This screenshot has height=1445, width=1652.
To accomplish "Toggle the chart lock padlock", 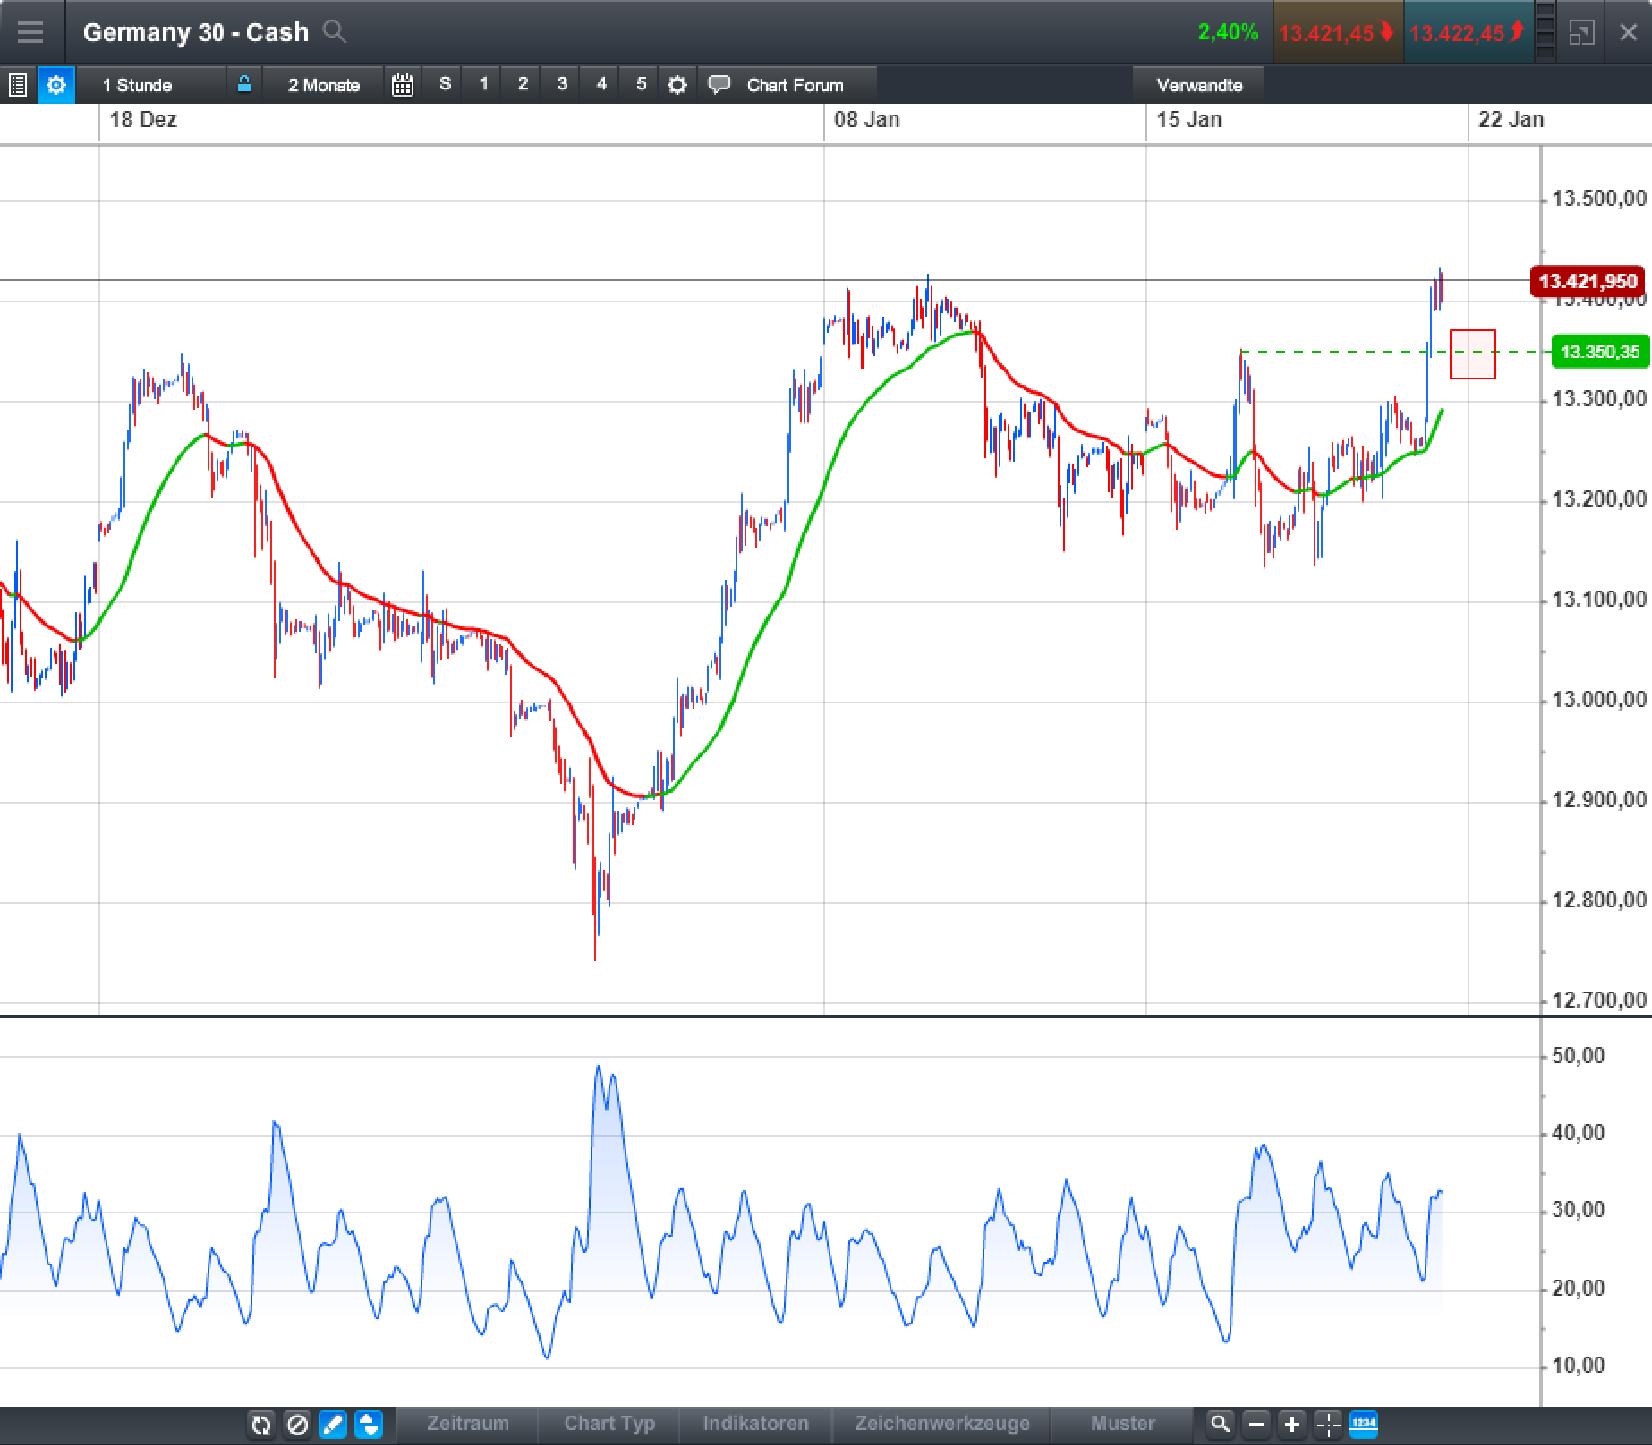I will [243, 84].
